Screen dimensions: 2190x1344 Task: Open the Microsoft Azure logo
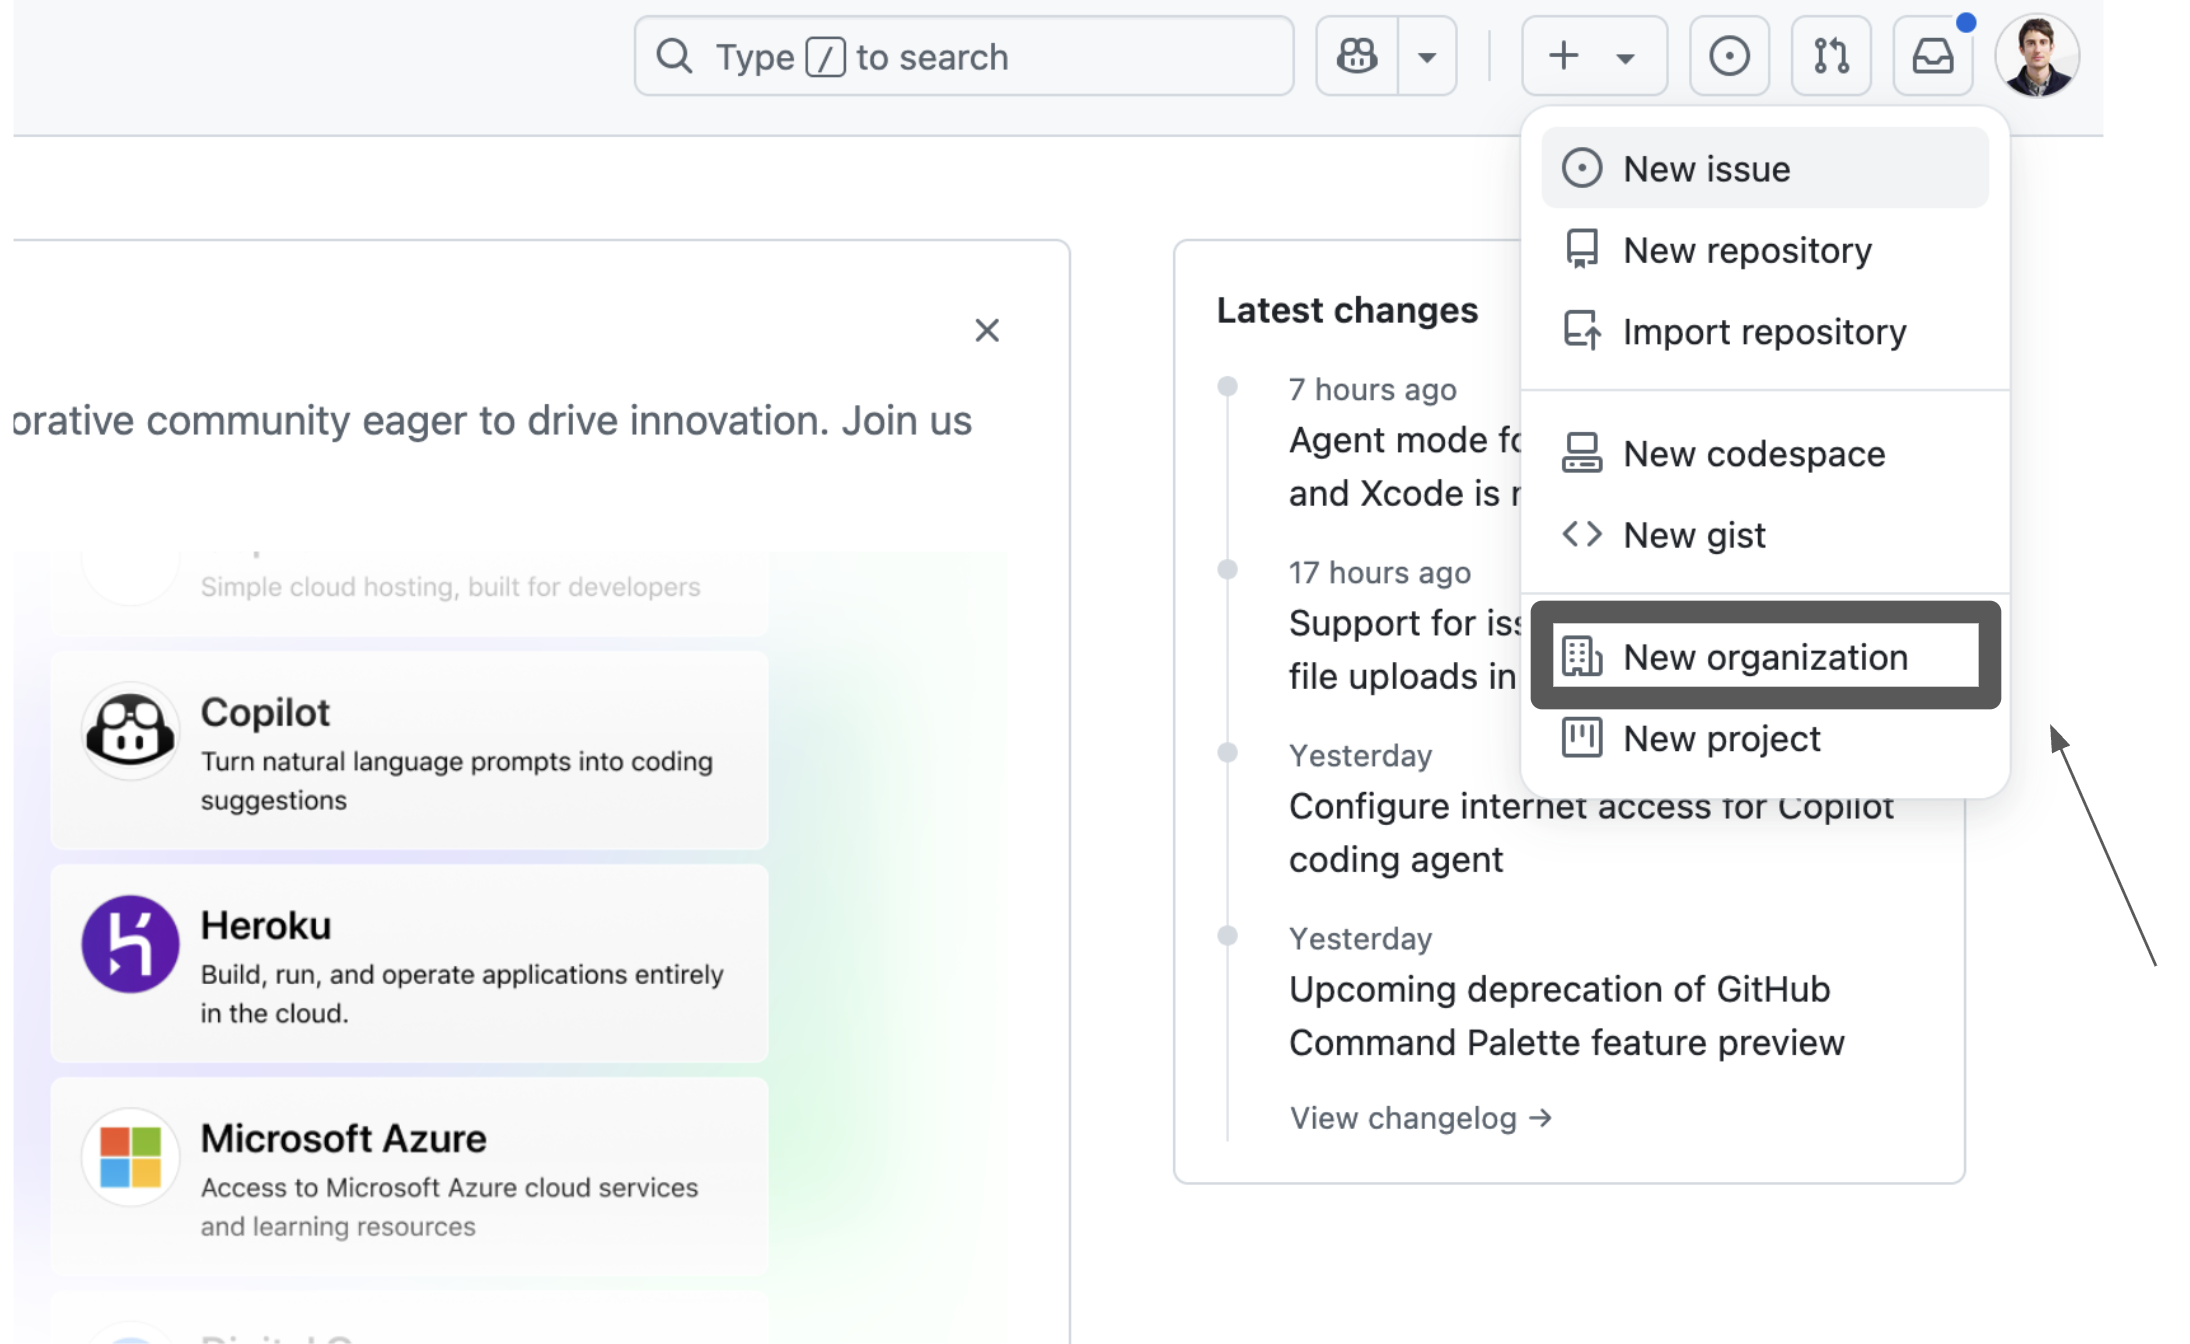coord(130,1157)
